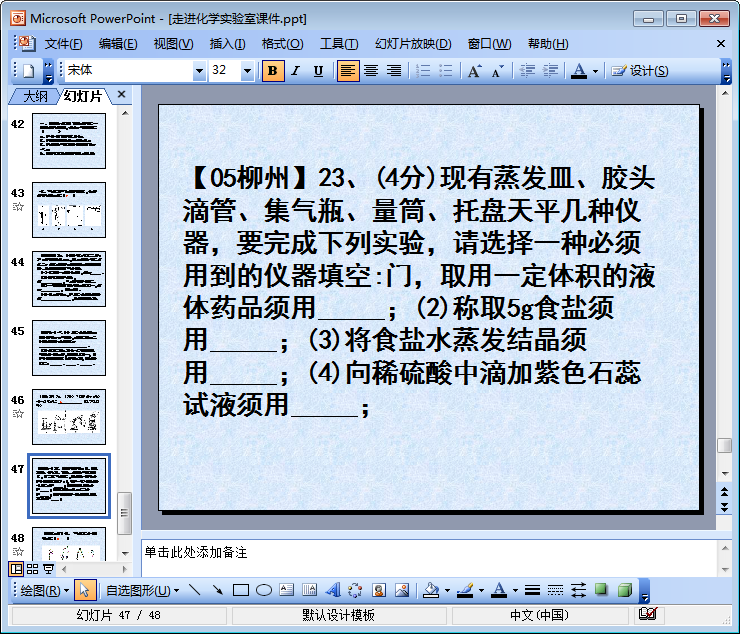Choose a line style from the drawing toolbar
This screenshot has height=634, width=740.
tap(532, 590)
